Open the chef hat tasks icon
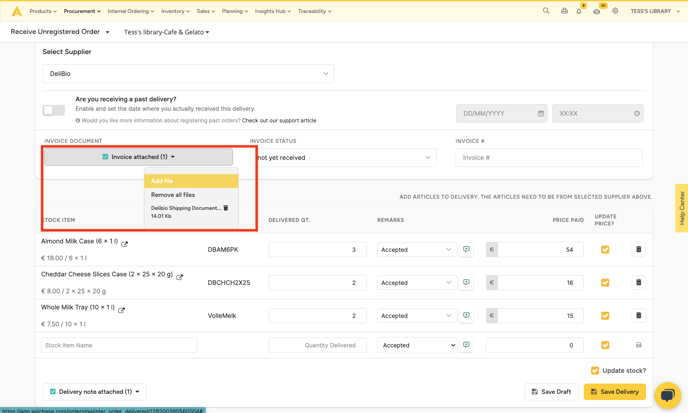Viewport: 688px width, 413px height. 597,11
